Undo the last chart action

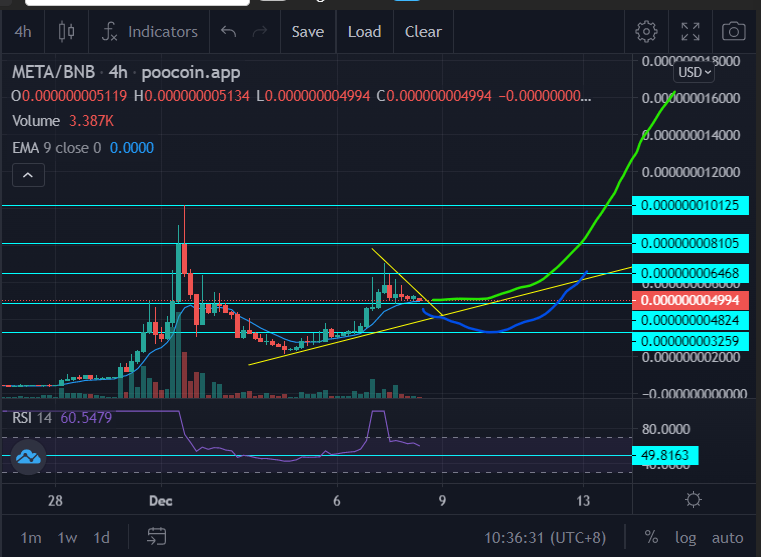(x=228, y=32)
